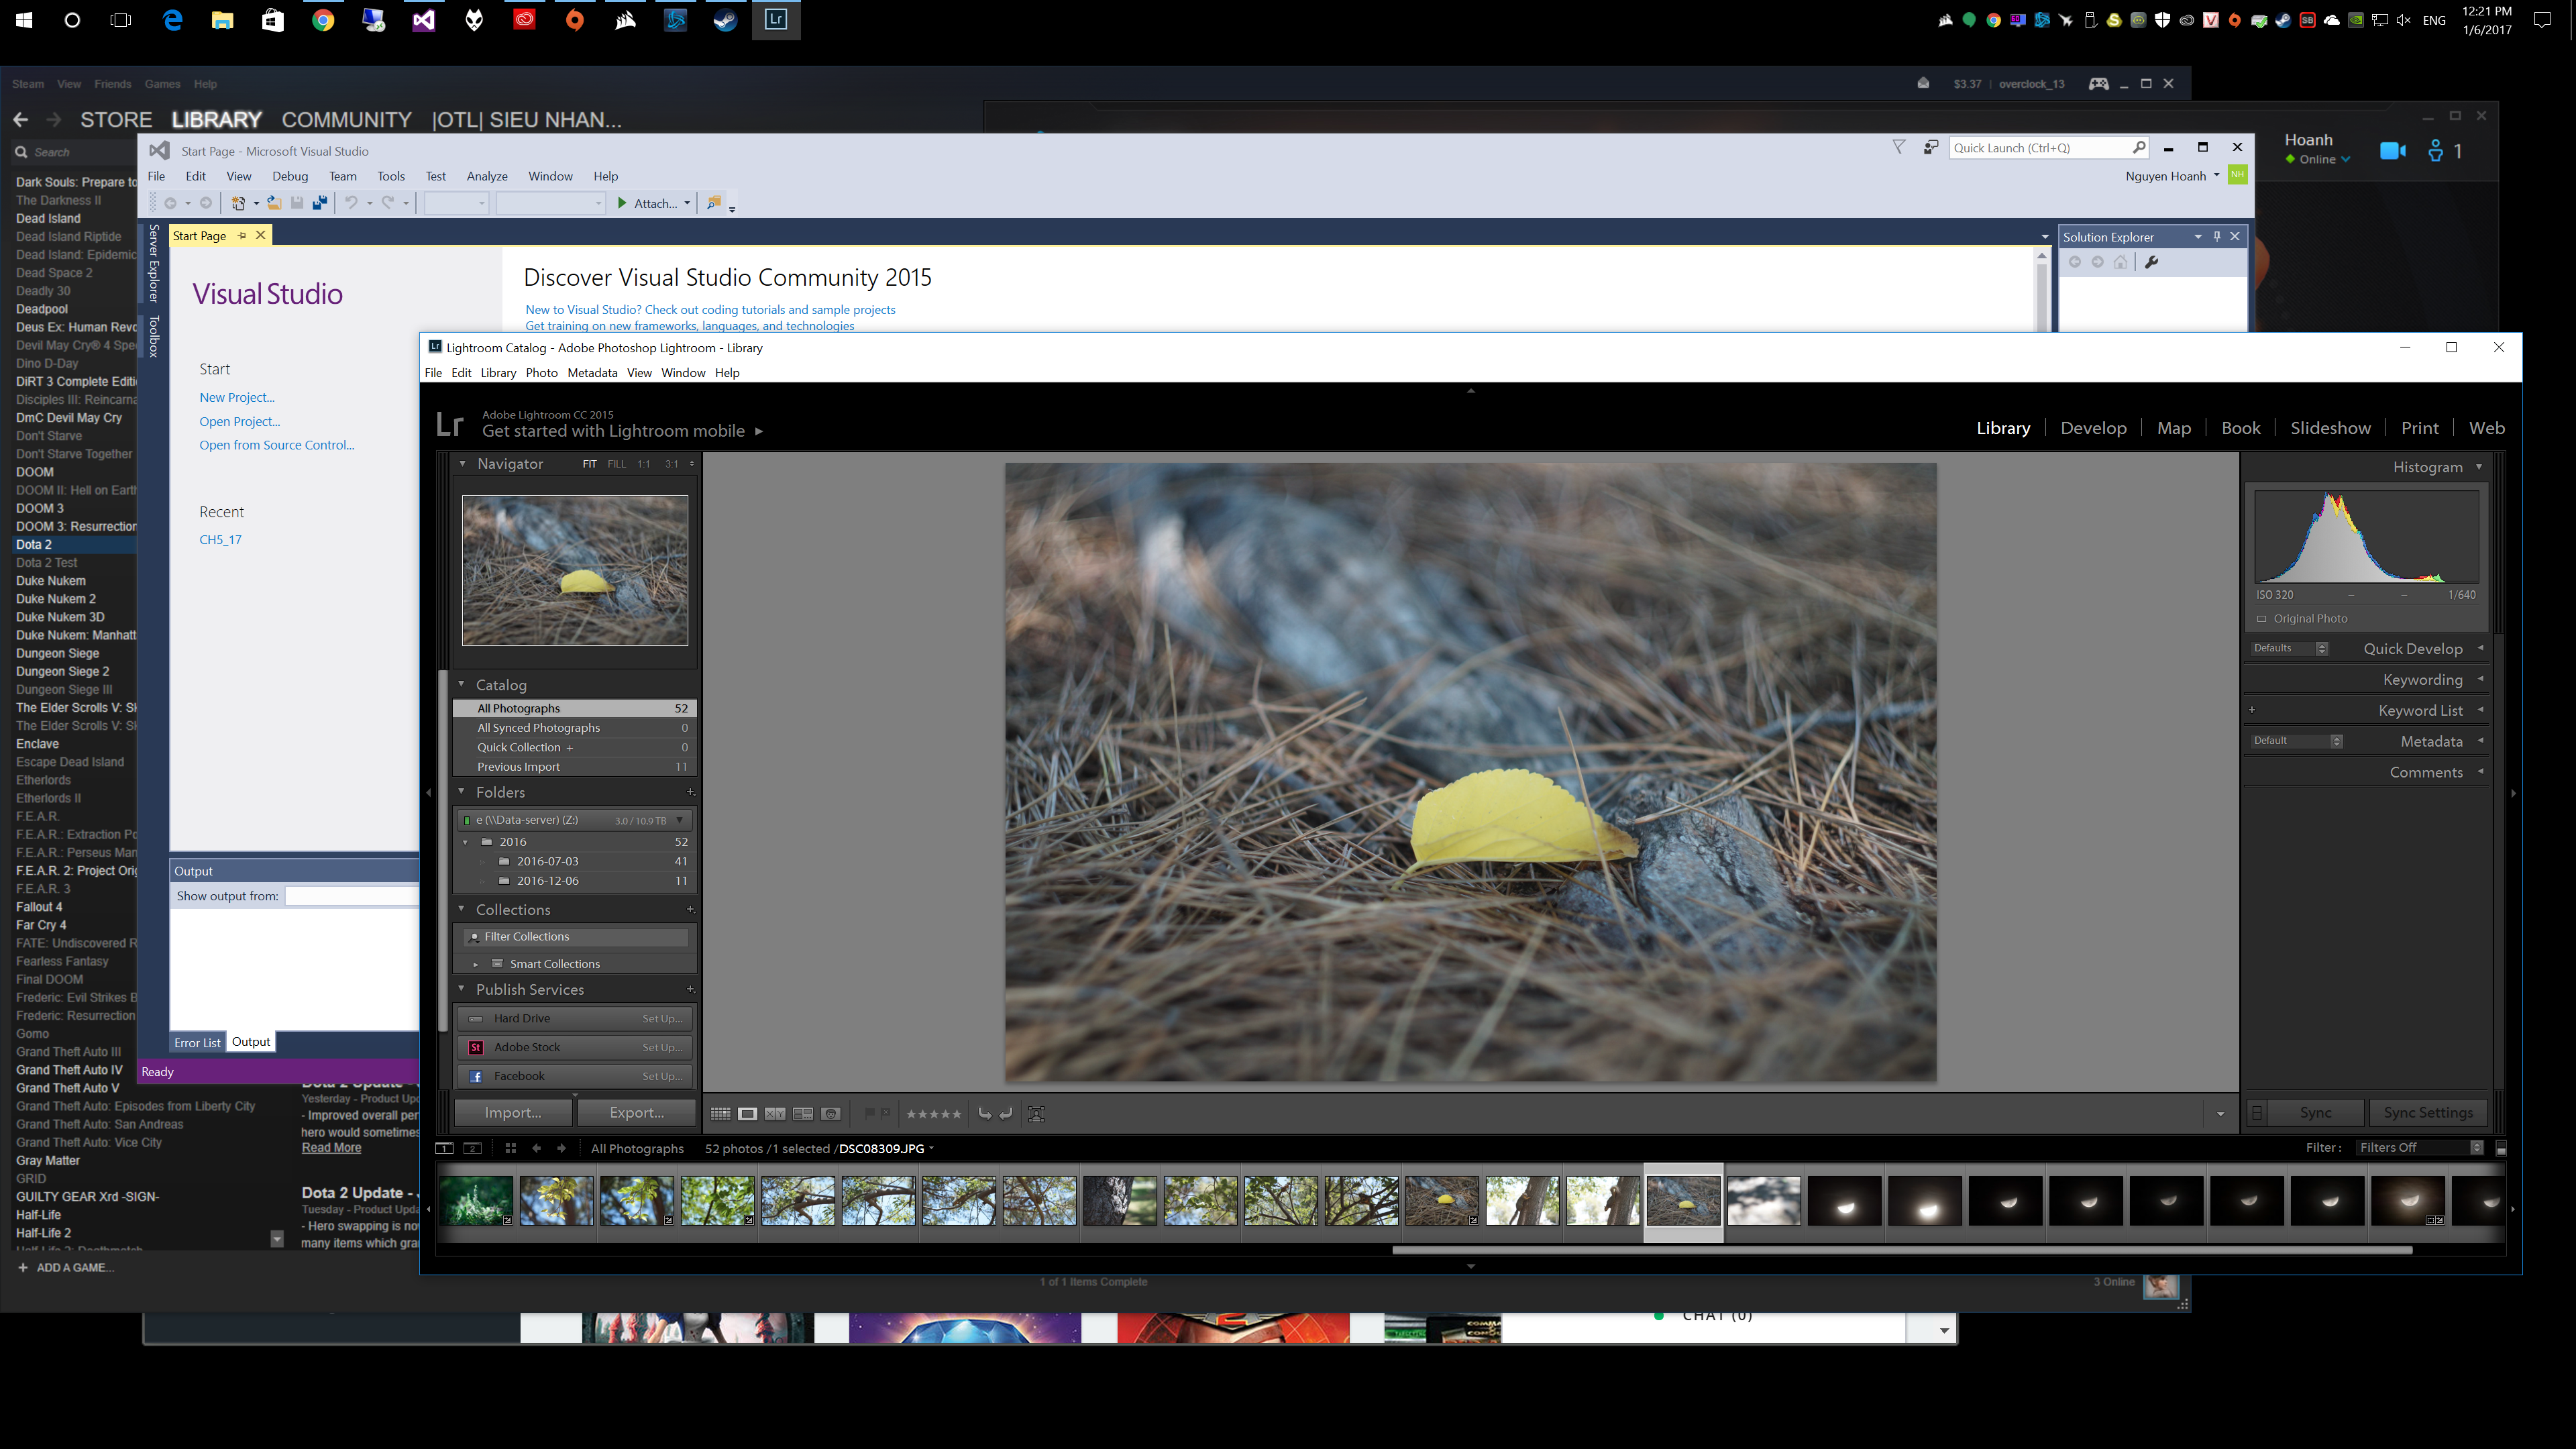
Task: Show second window display icon in filmstrip bar
Action: coord(474,1149)
